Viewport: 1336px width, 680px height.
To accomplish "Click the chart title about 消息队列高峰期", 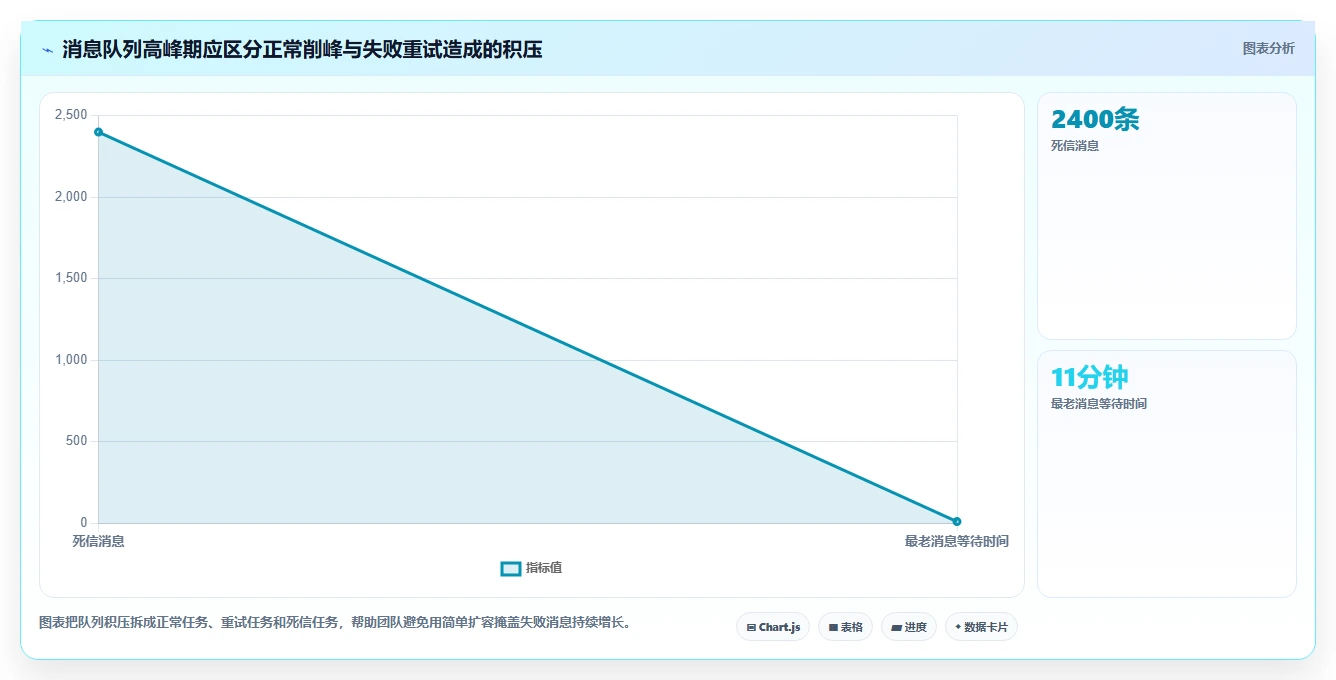I will [x=302, y=49].
